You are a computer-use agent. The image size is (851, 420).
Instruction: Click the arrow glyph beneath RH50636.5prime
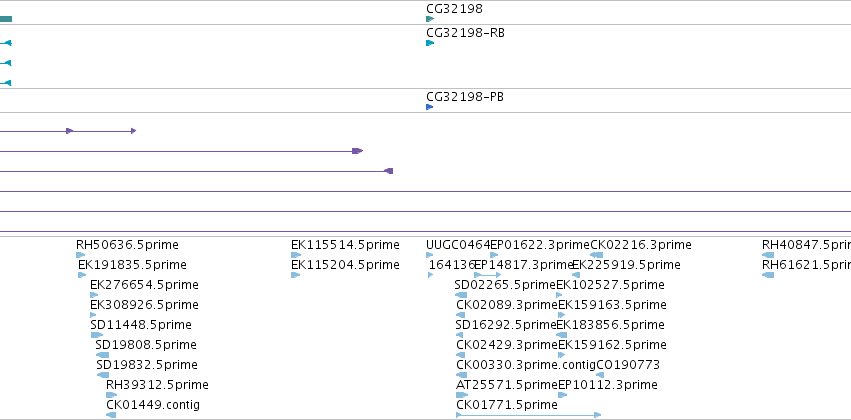80,255
